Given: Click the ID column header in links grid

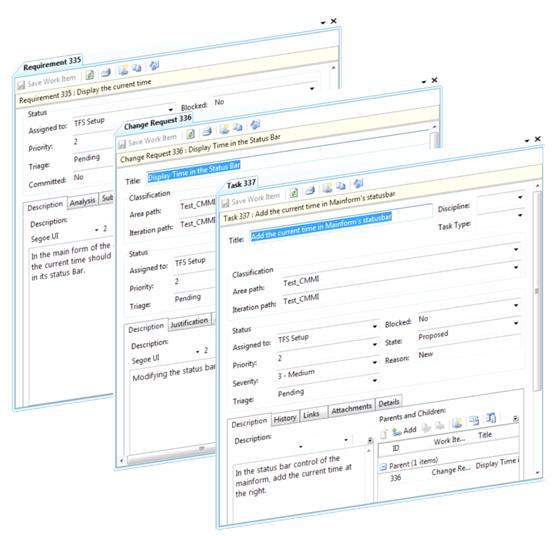Looking at the screenshot, I should pos(396,449).
